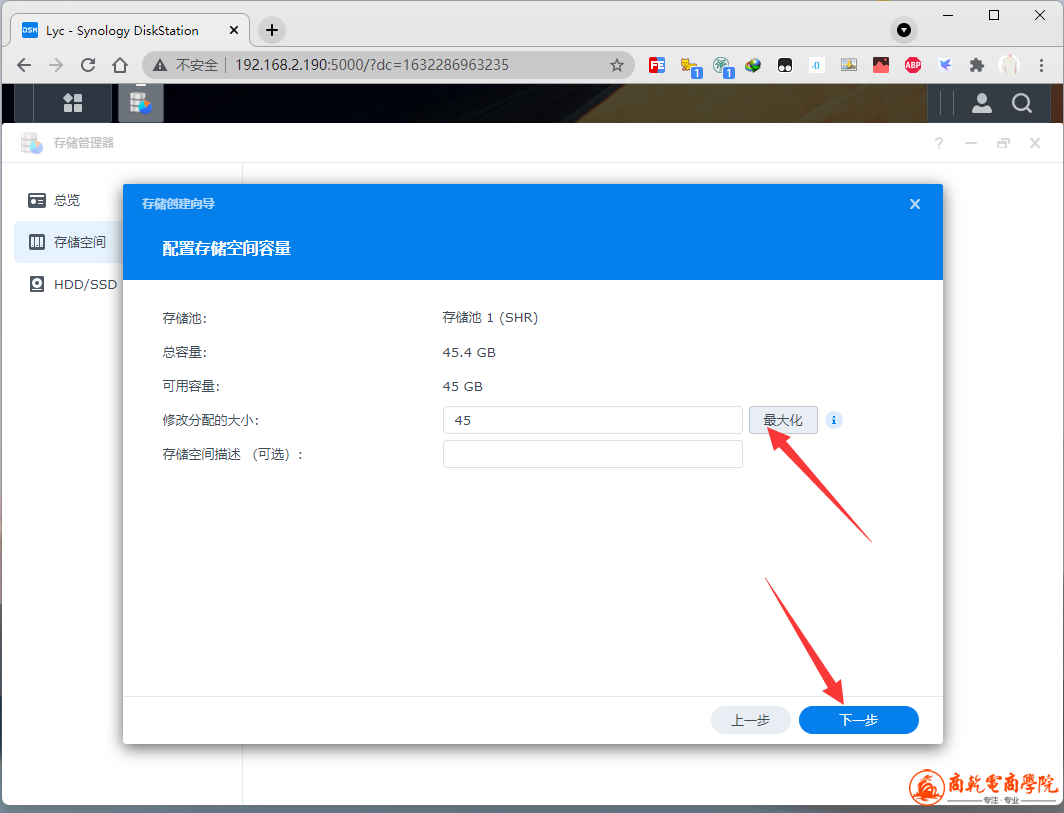Click the 最大化 button
1064x813 pixels.
(x=783, y=420)
